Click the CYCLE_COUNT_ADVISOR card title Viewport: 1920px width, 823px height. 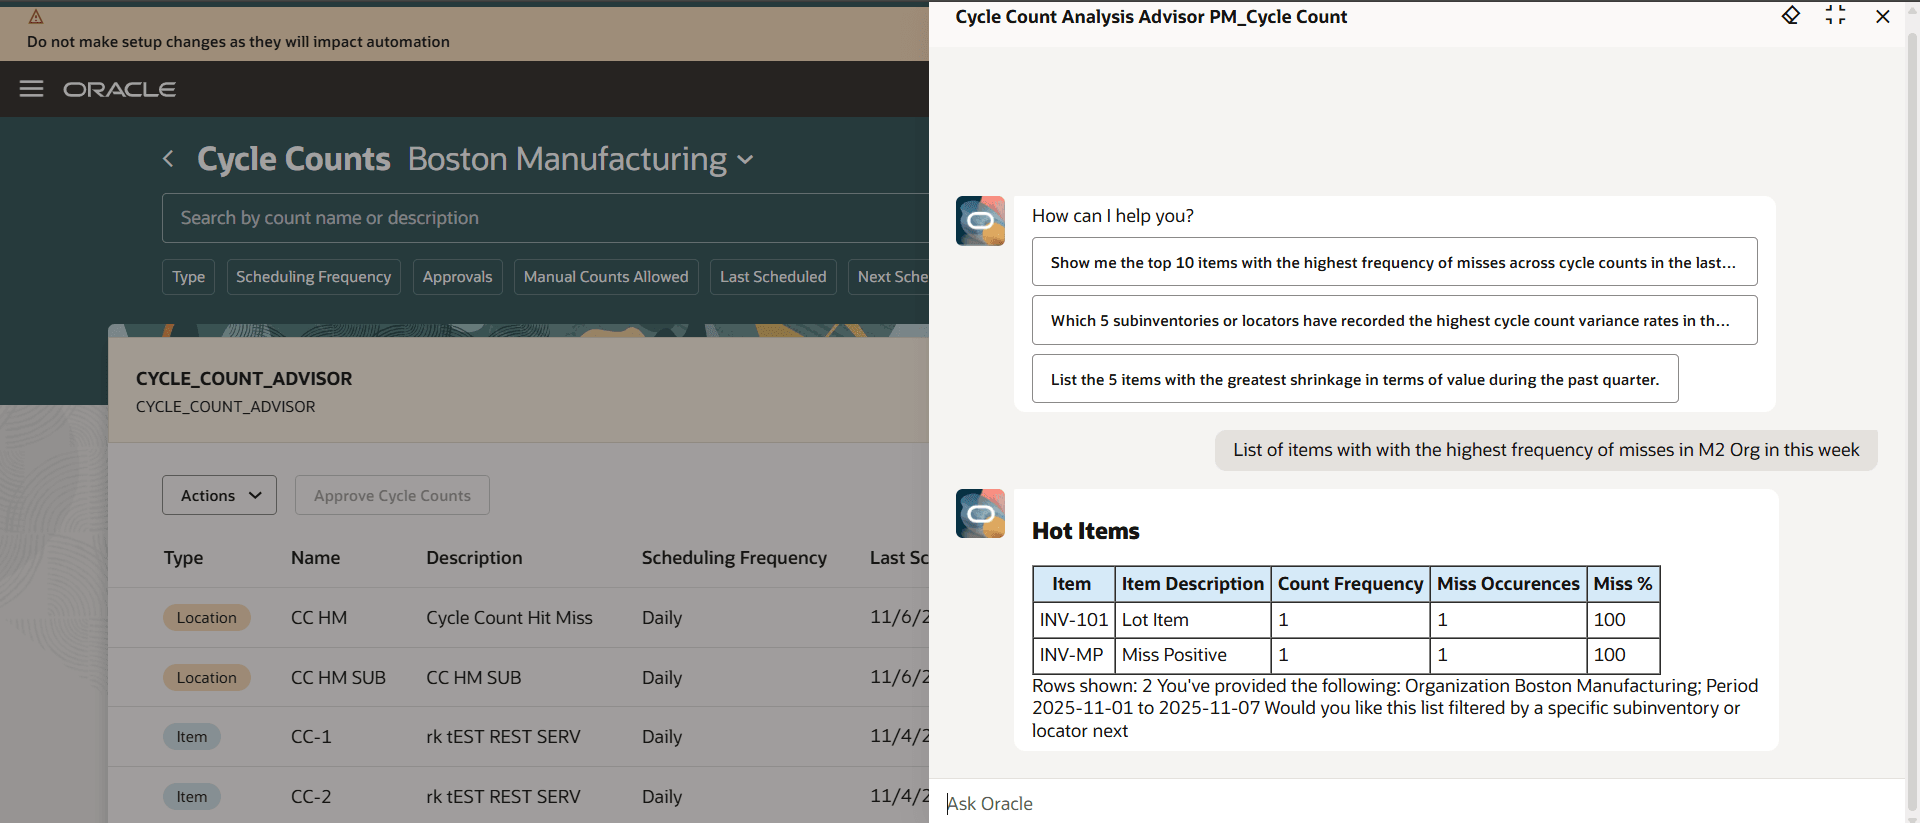click(x=244, y=379)
